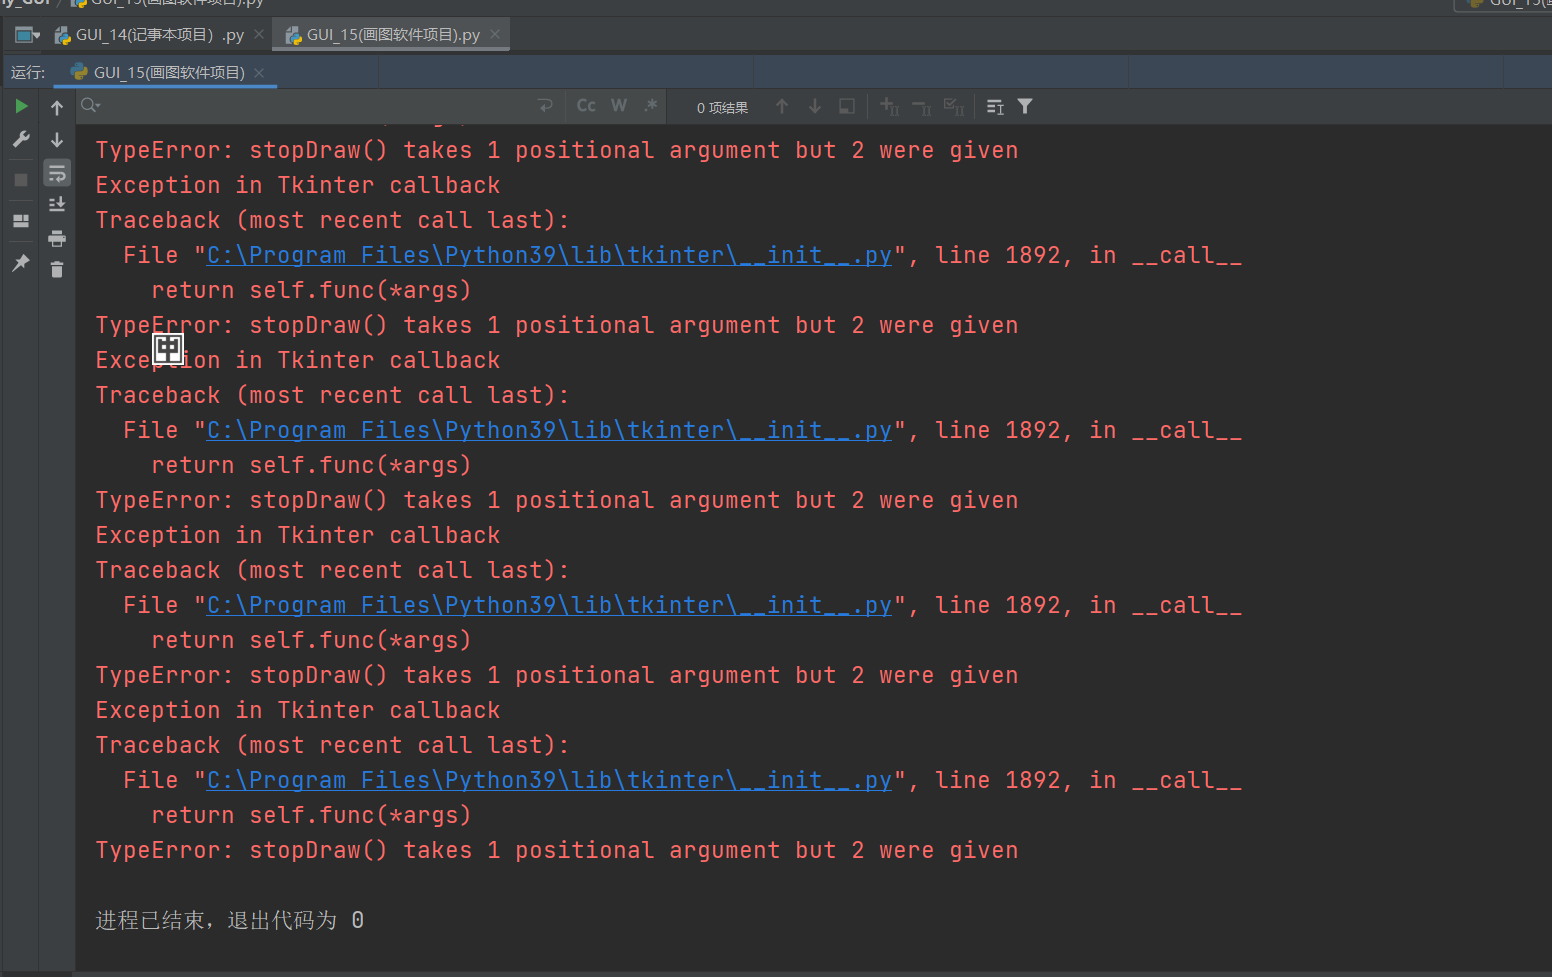Screen dimensions: 1552x977
Task: Open bottommost tkinter __init__.py traceback link
Action: tap(549, 780)
